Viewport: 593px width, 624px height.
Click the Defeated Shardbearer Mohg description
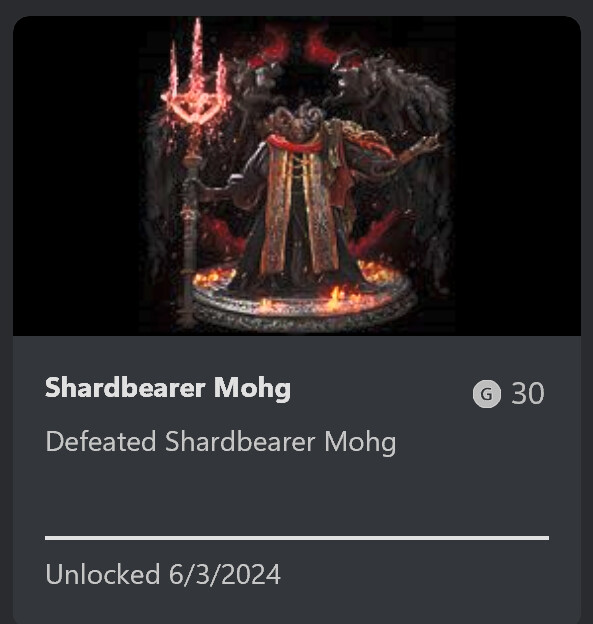(x=220, y=442)
